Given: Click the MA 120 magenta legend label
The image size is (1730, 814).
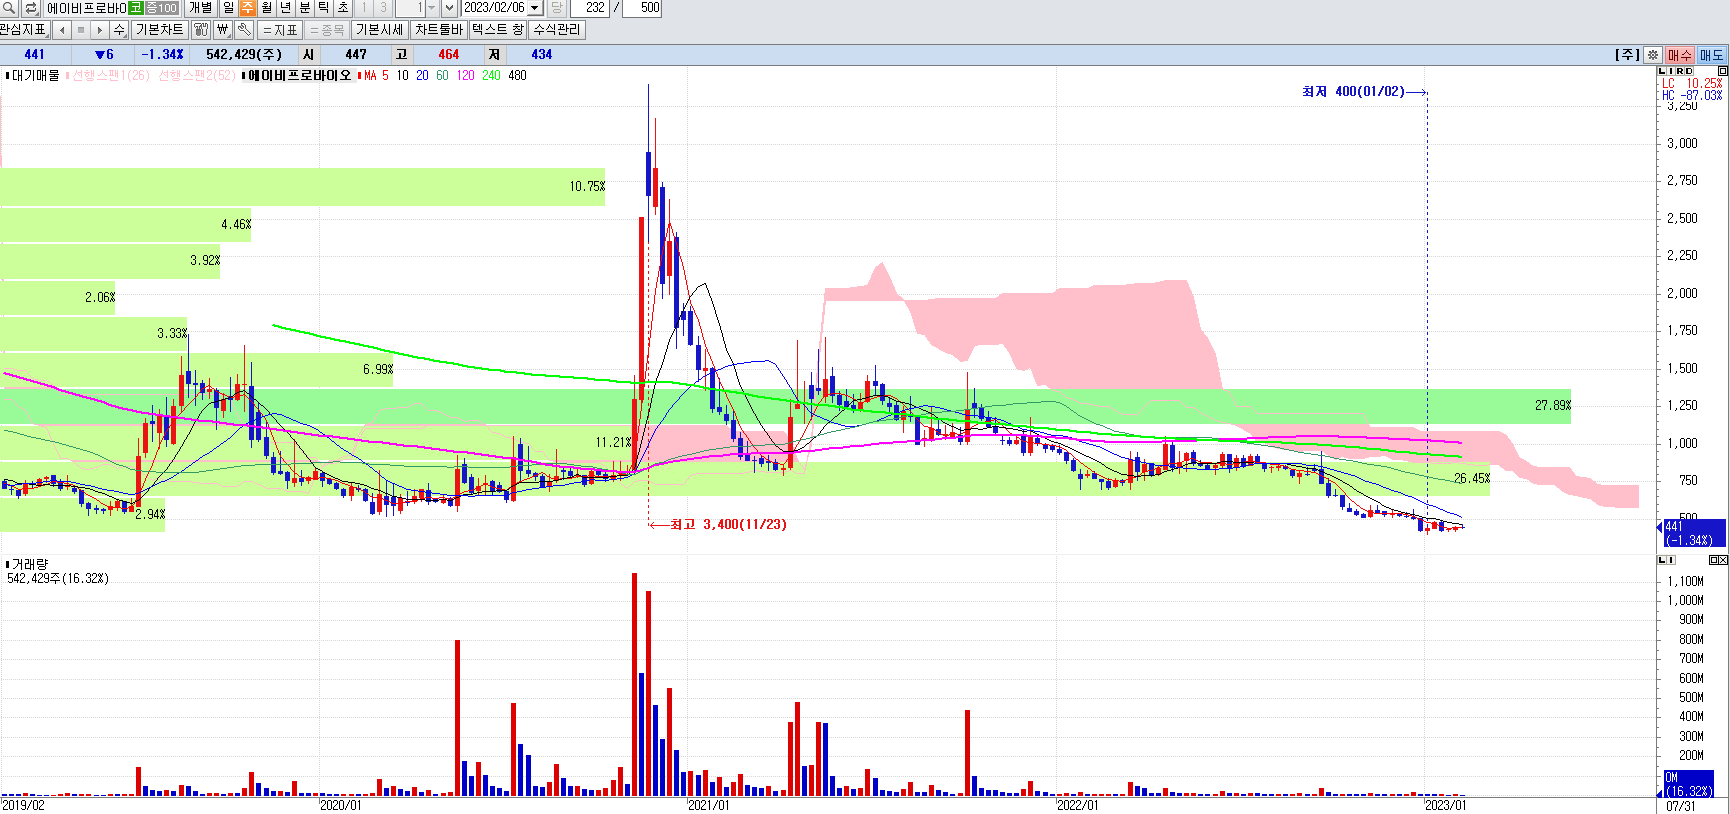Looking at the screenshot, I should click(x=465, y=75).
